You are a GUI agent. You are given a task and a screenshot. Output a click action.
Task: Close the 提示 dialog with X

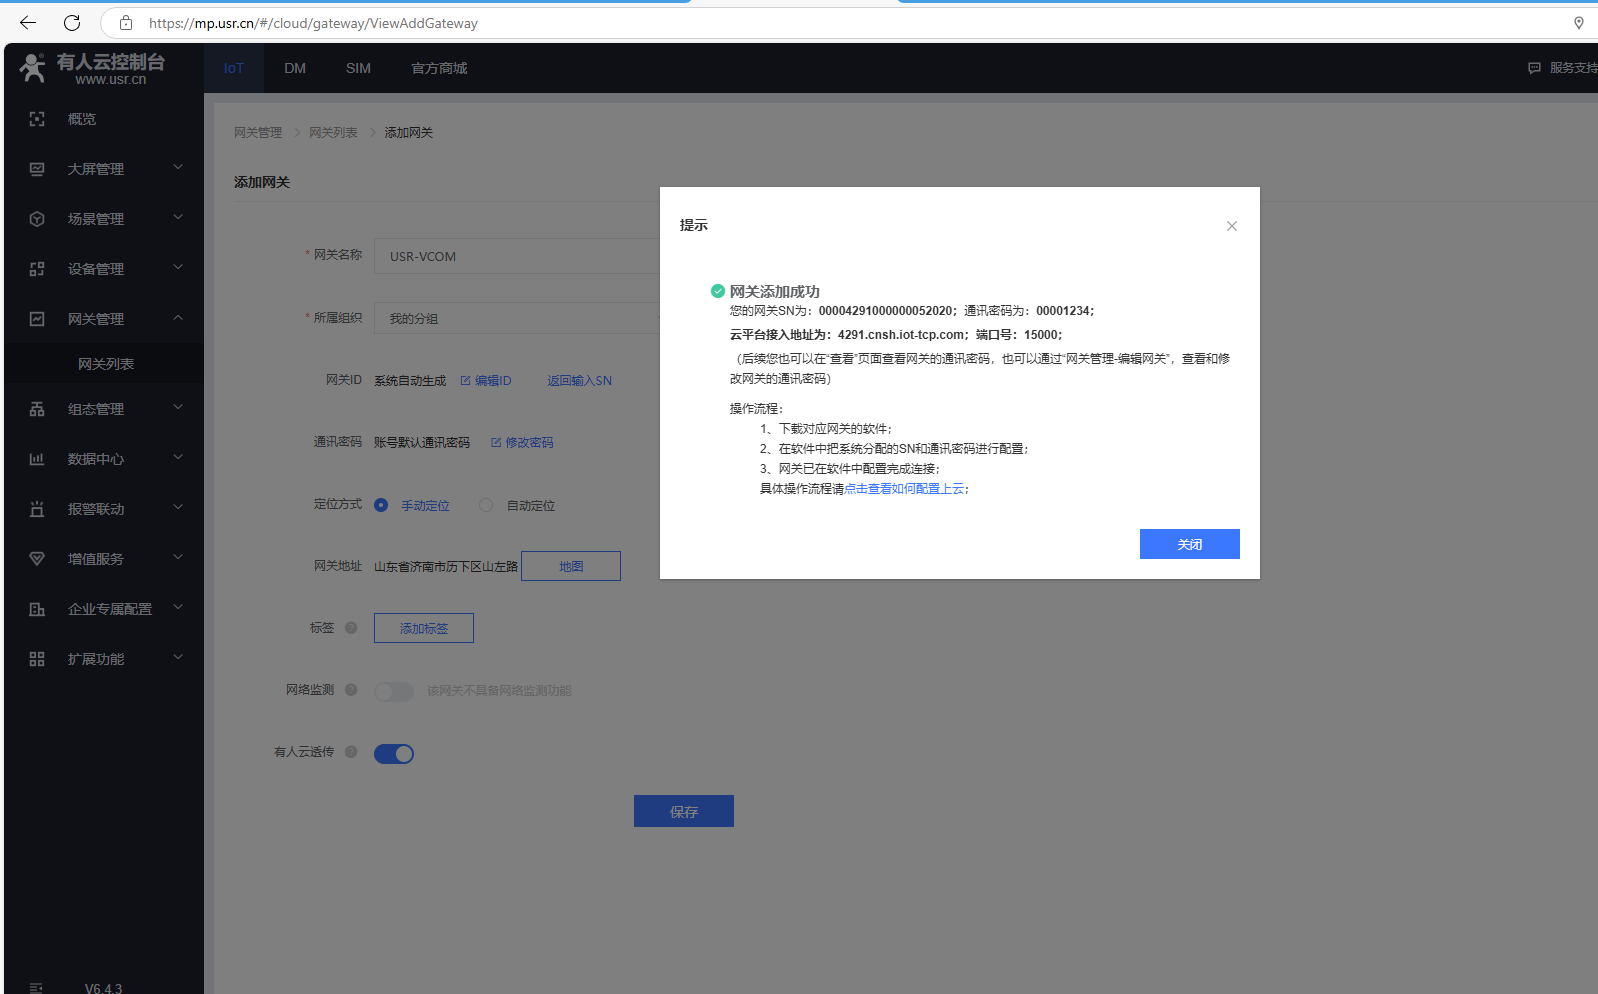1232,226
